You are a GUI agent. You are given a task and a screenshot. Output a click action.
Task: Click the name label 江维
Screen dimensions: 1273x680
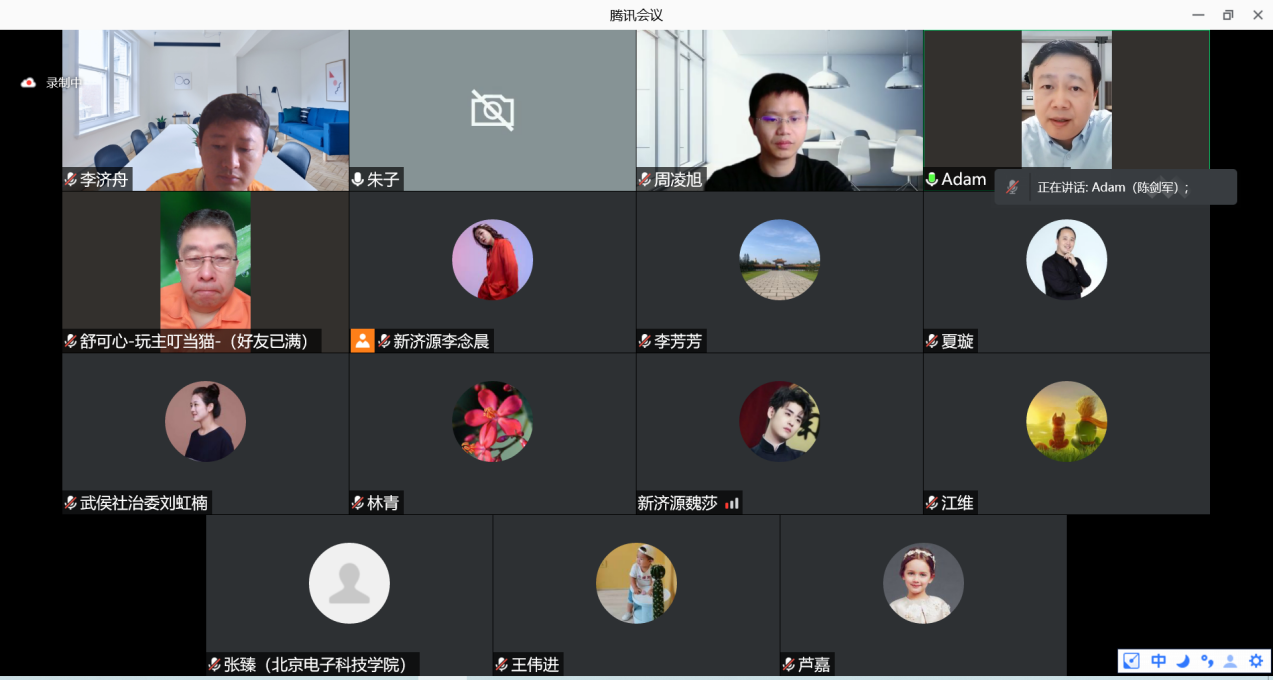click(x=957, y=503)
